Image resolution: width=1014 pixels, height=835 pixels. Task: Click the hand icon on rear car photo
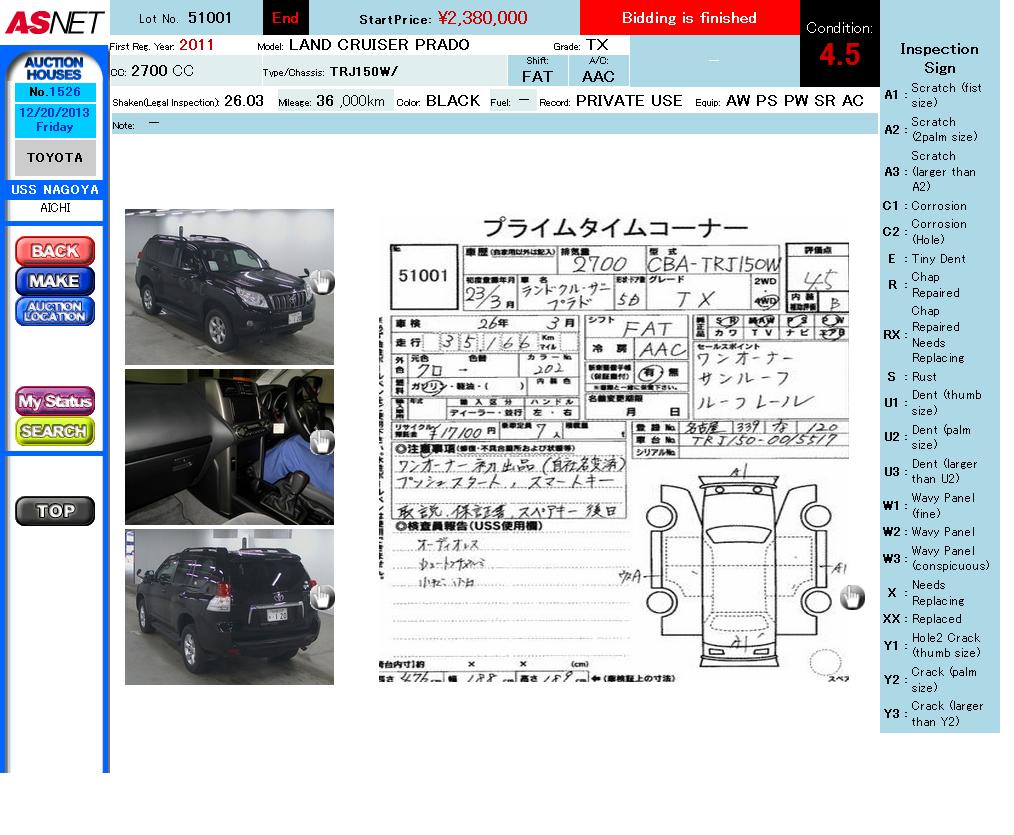[x=321, y=598]
